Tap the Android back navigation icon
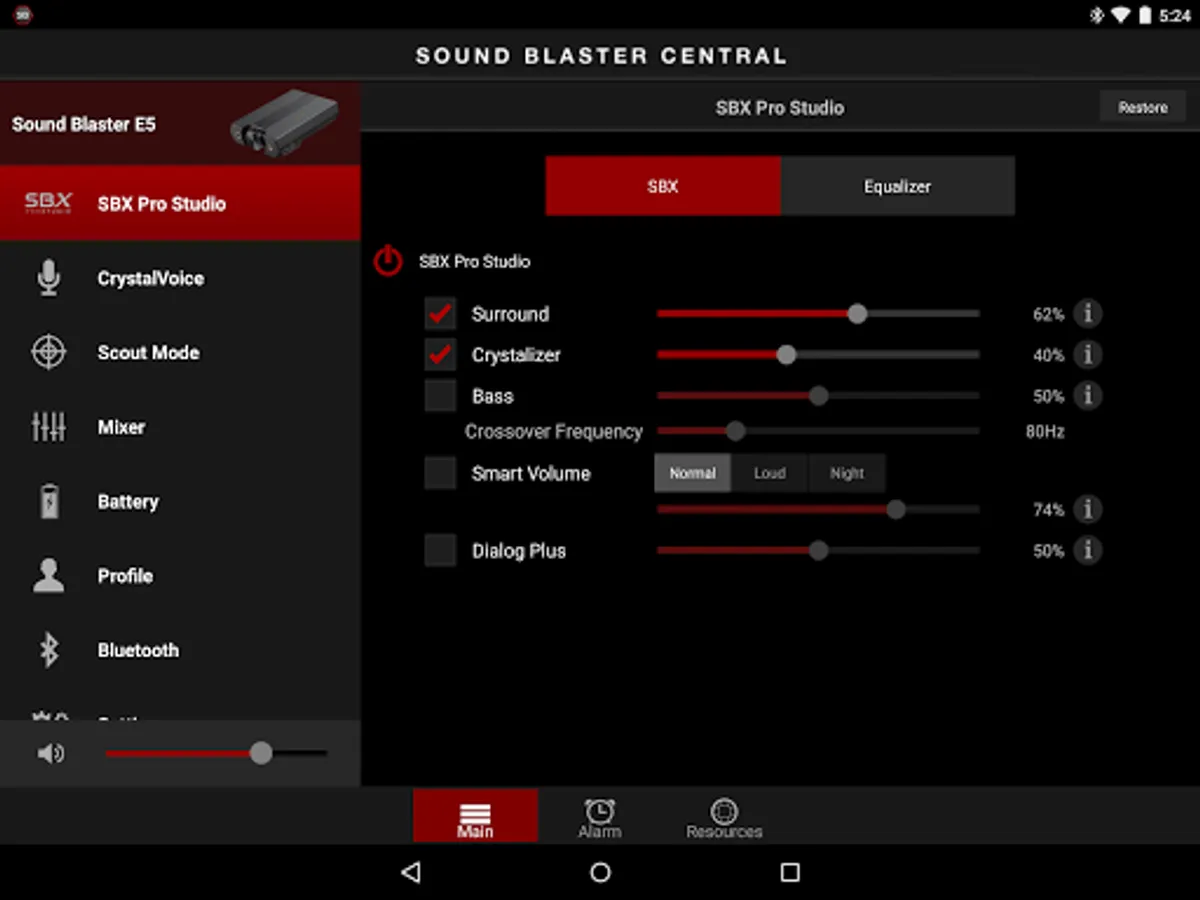 410,872
